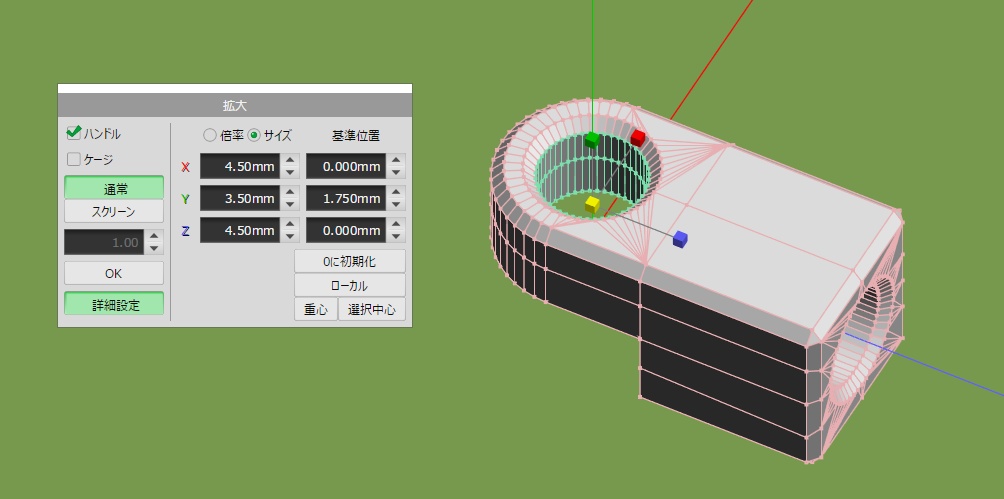The height and width of the screenshot is (499, 1004).
Task: Decrease X size with down arrow
Action: point(290,173)
